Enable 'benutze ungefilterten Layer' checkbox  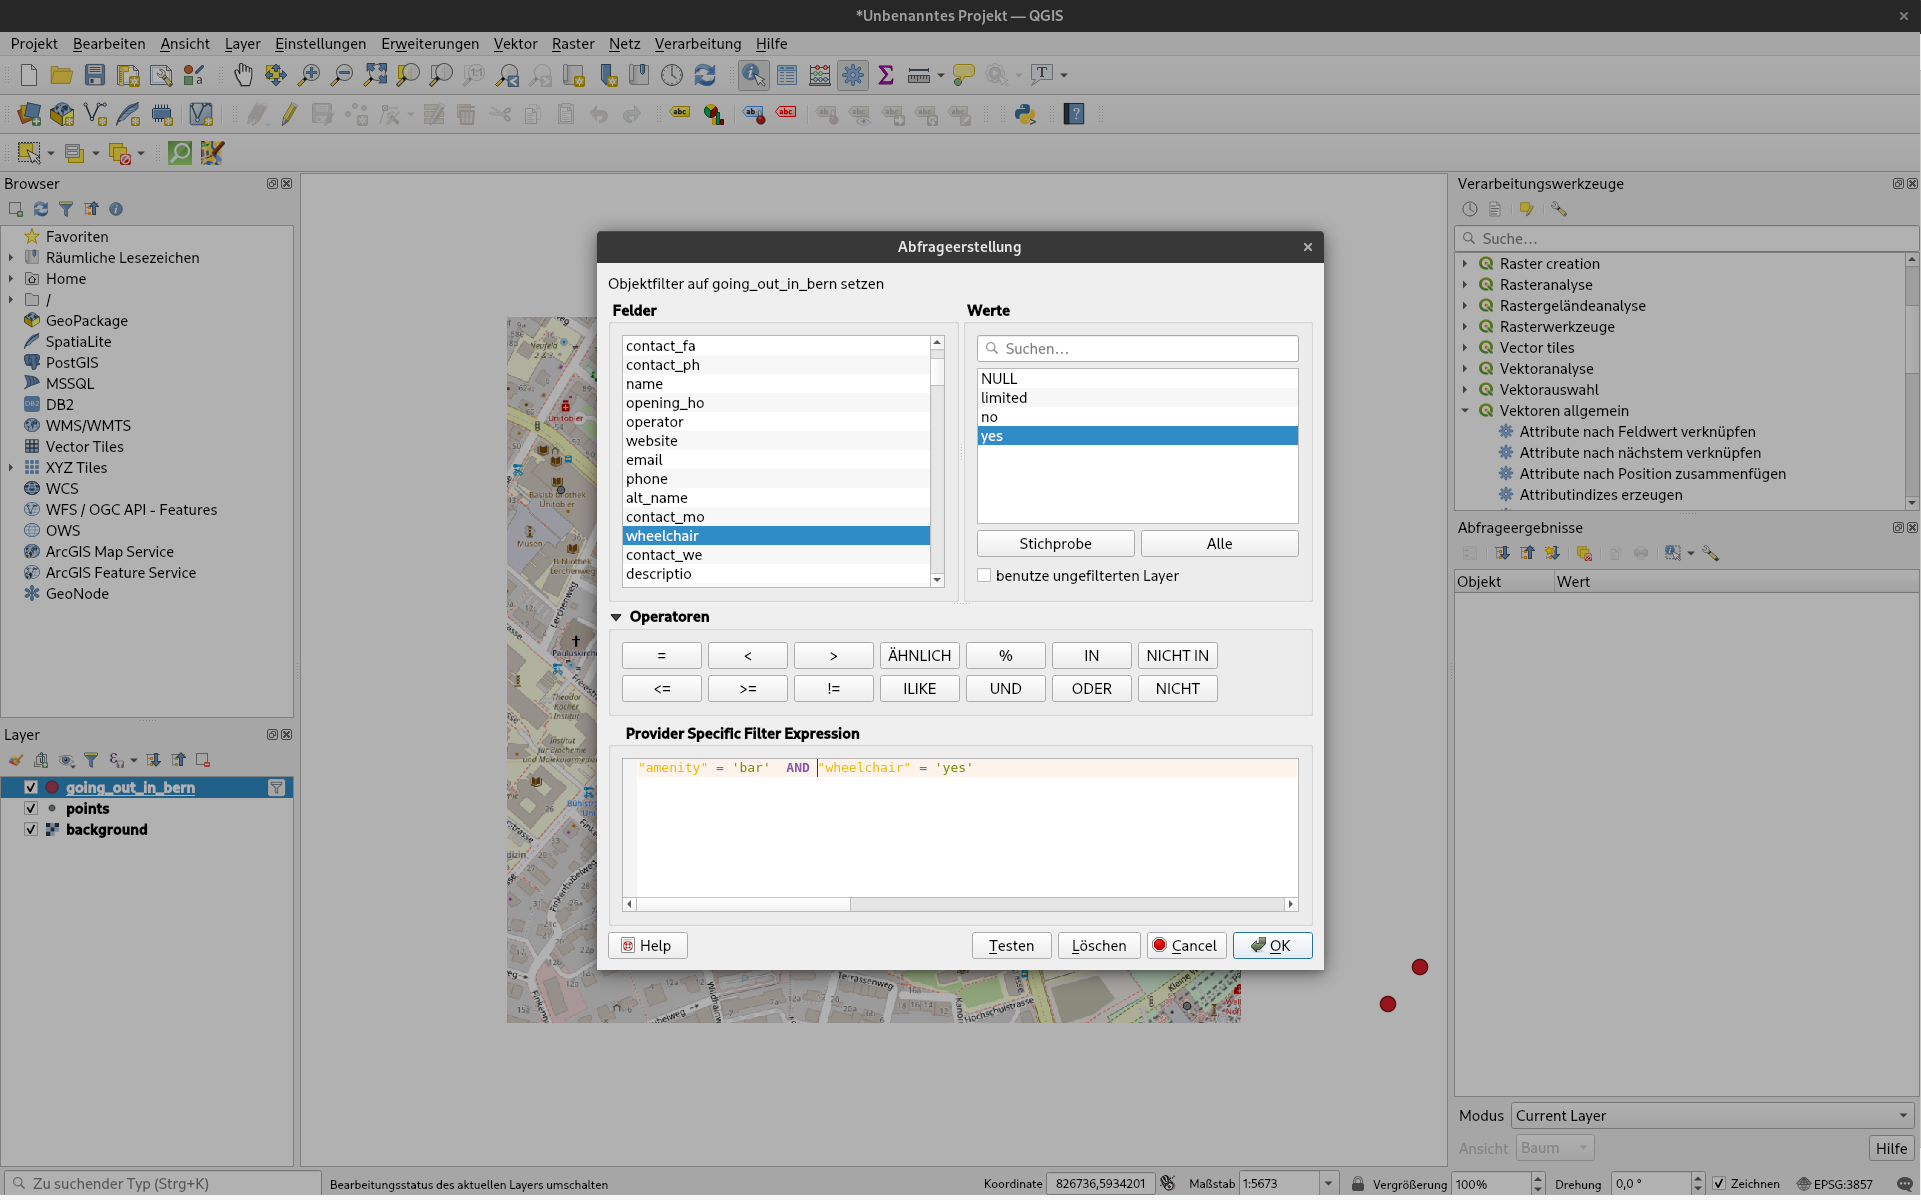click(x=985, y=576)
